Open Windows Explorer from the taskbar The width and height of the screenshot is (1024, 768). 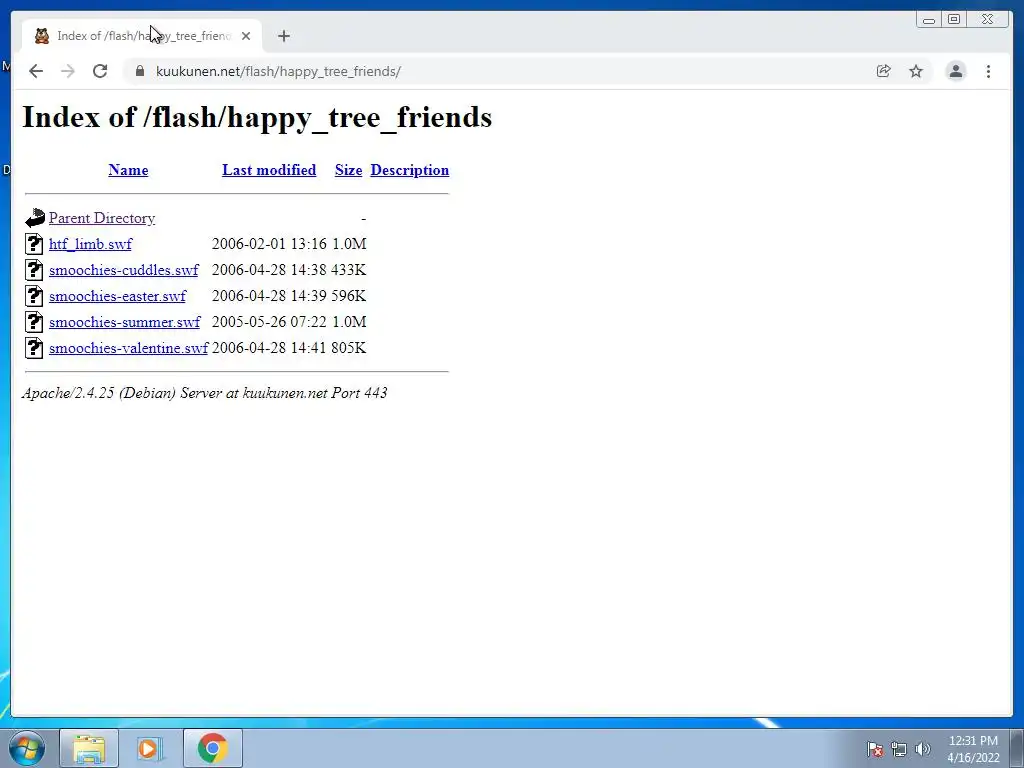point(89,748)
